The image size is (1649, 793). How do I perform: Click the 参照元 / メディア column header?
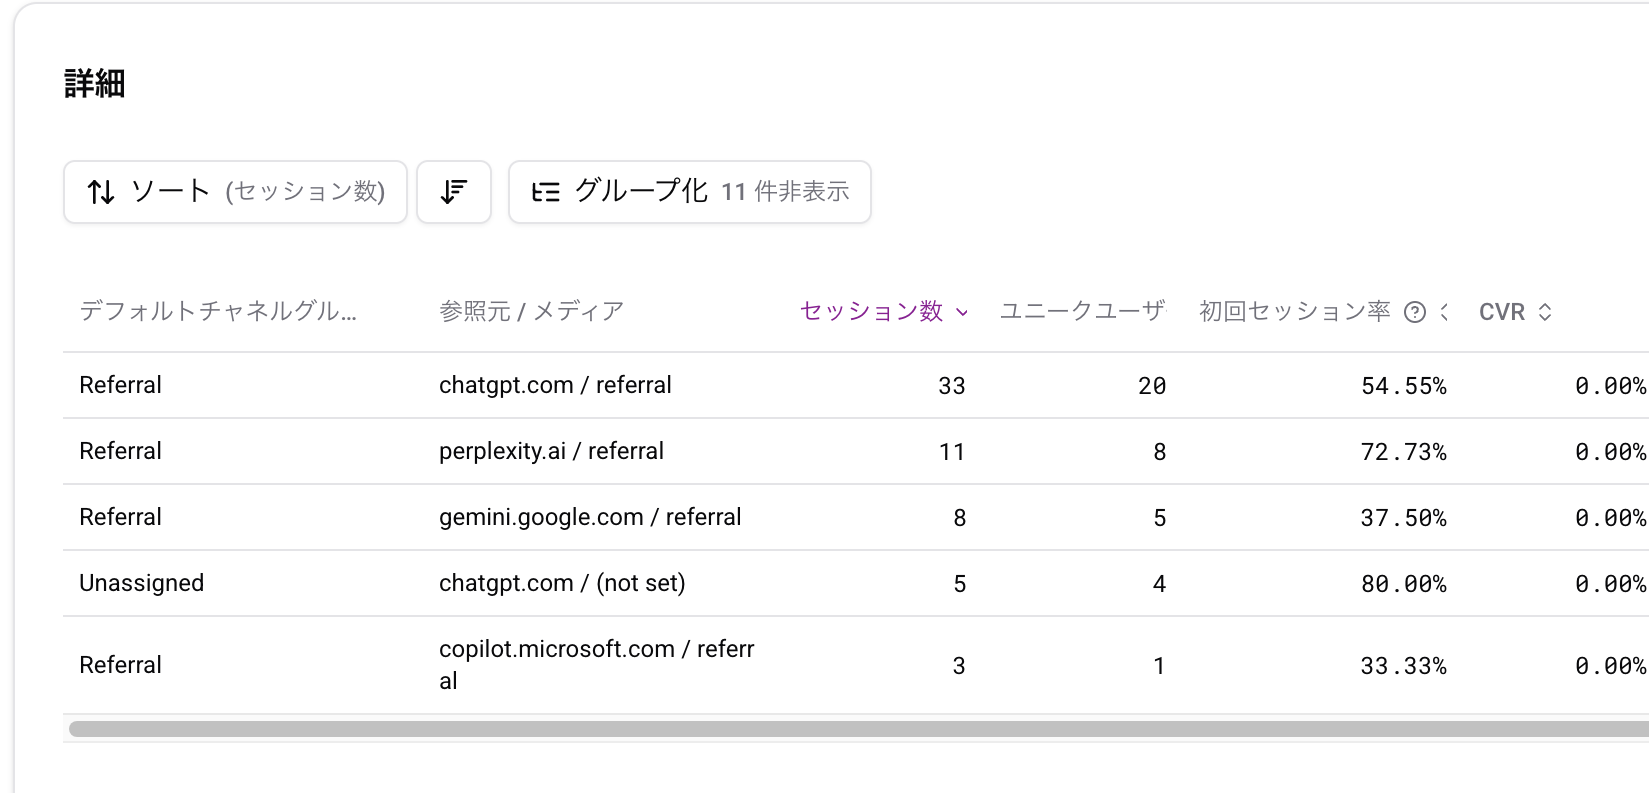531,311
